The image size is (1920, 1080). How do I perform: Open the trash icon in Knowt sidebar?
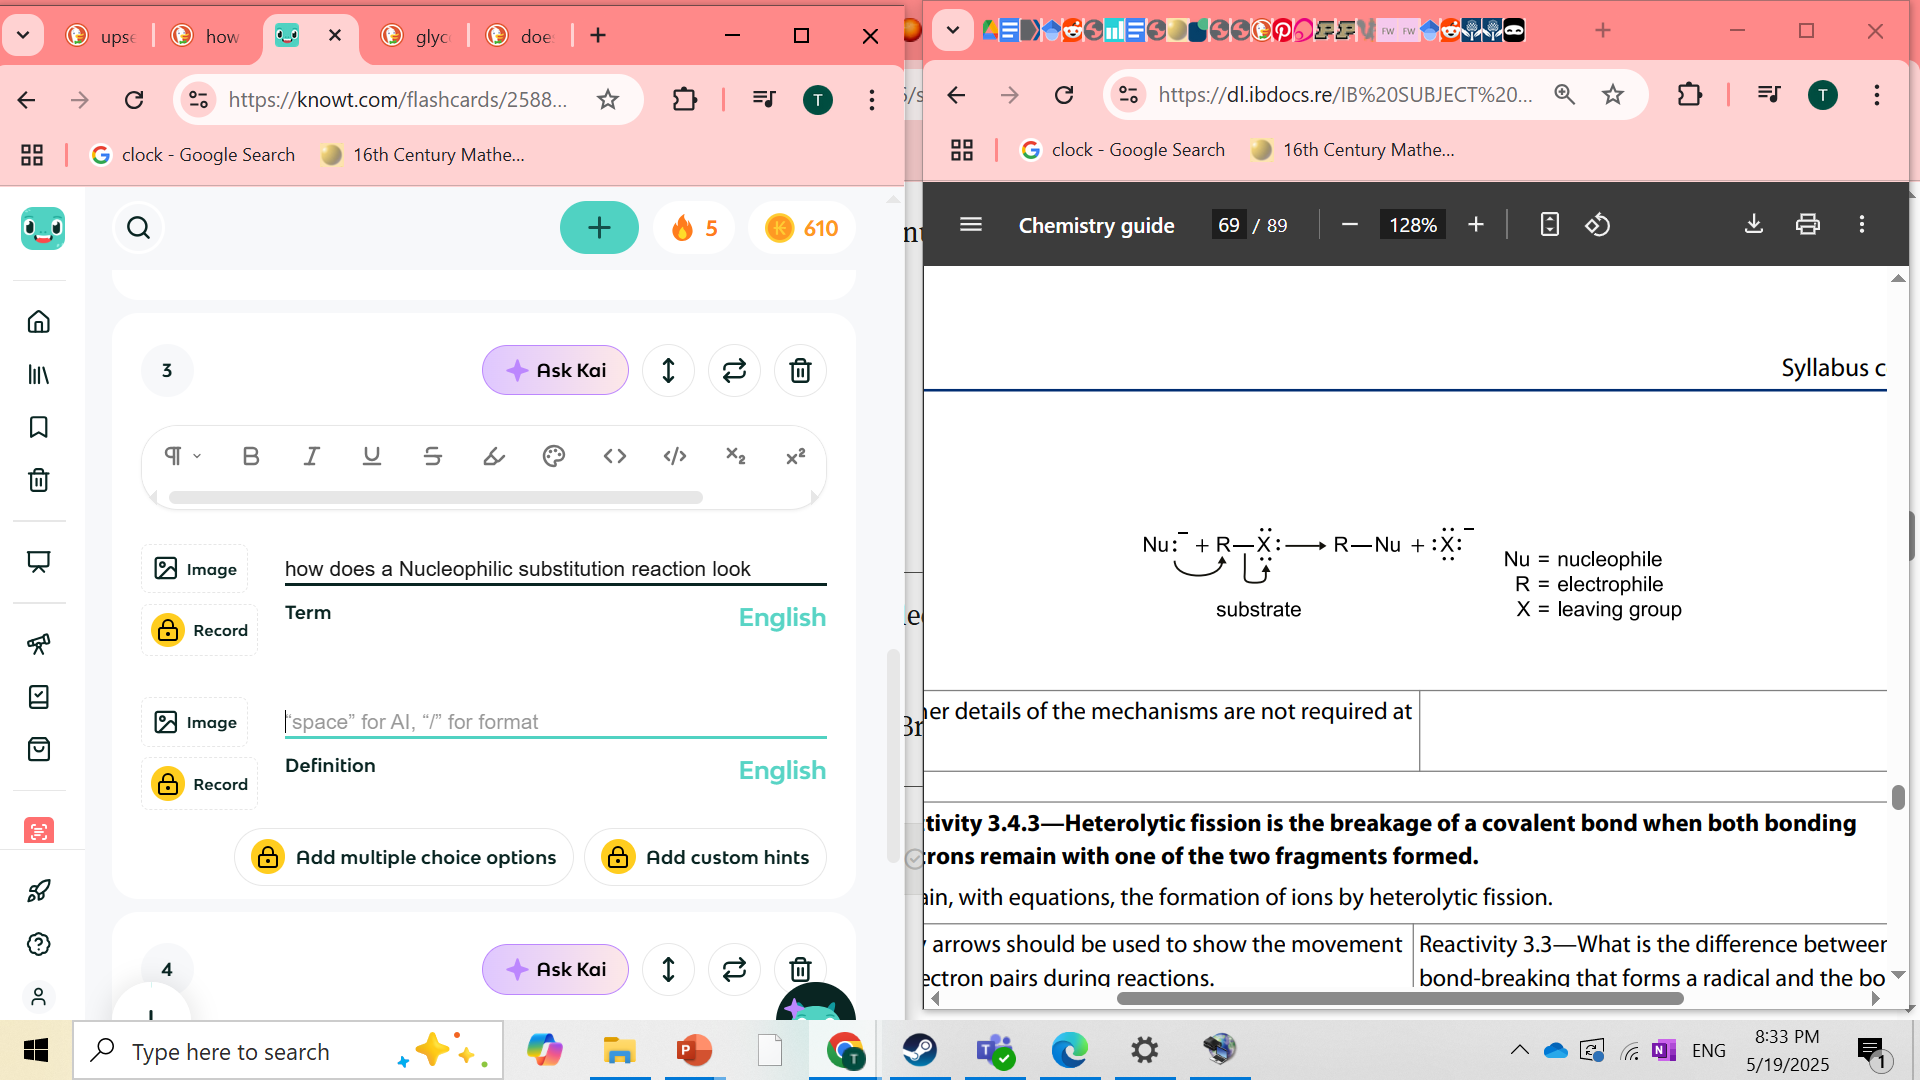click(x=39, y=480)
